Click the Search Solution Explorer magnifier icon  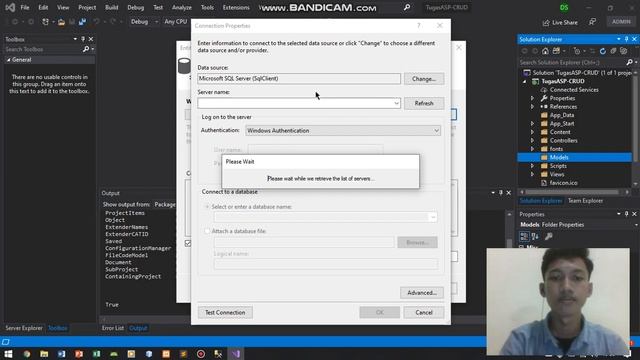629,62
